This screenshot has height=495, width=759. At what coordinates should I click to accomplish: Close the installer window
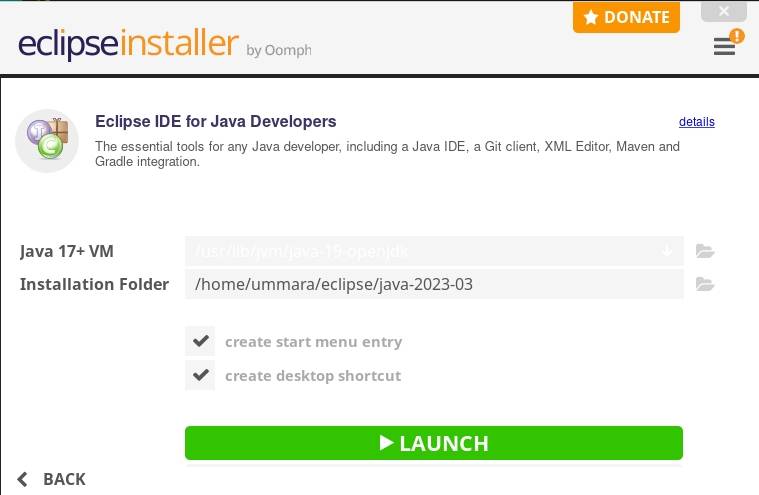click(x=724, y=11)
